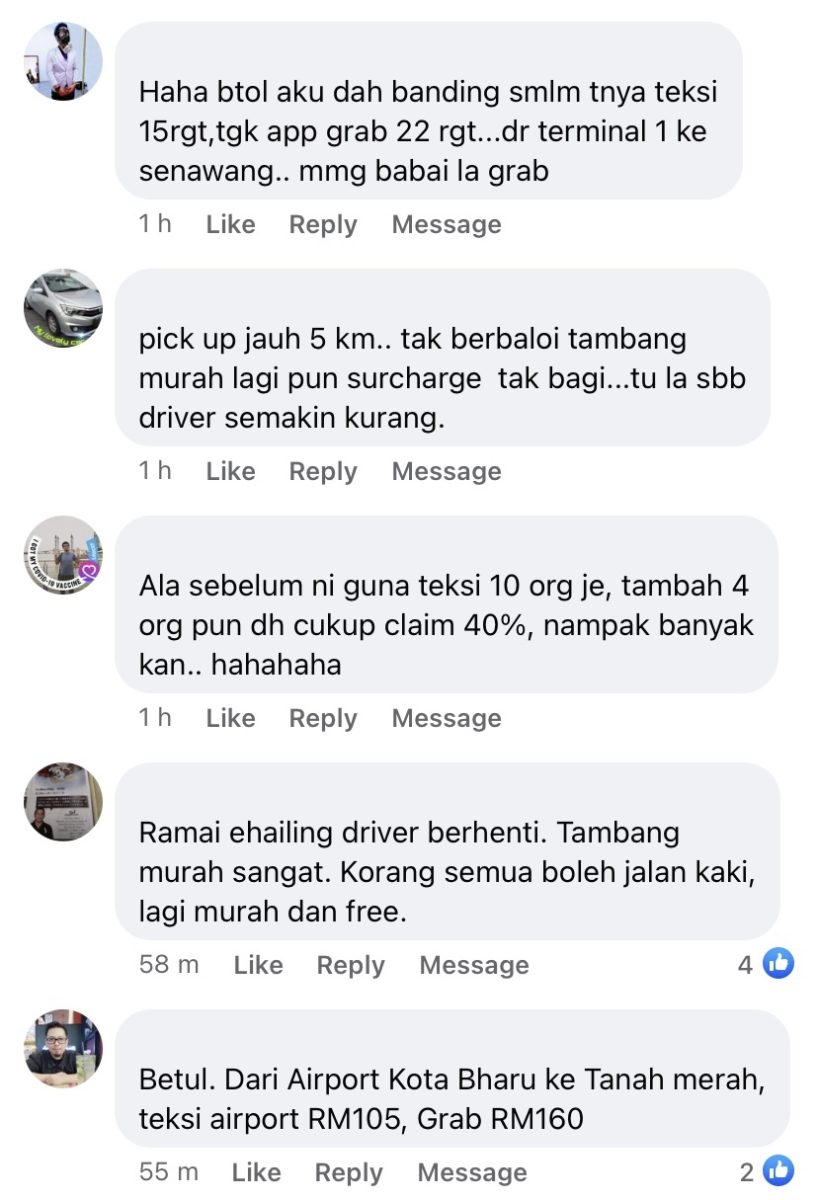Reply to the pick up jauh 5 km comment
Image resolution: width=818 pixels, height=1200 pixels.
323,471
